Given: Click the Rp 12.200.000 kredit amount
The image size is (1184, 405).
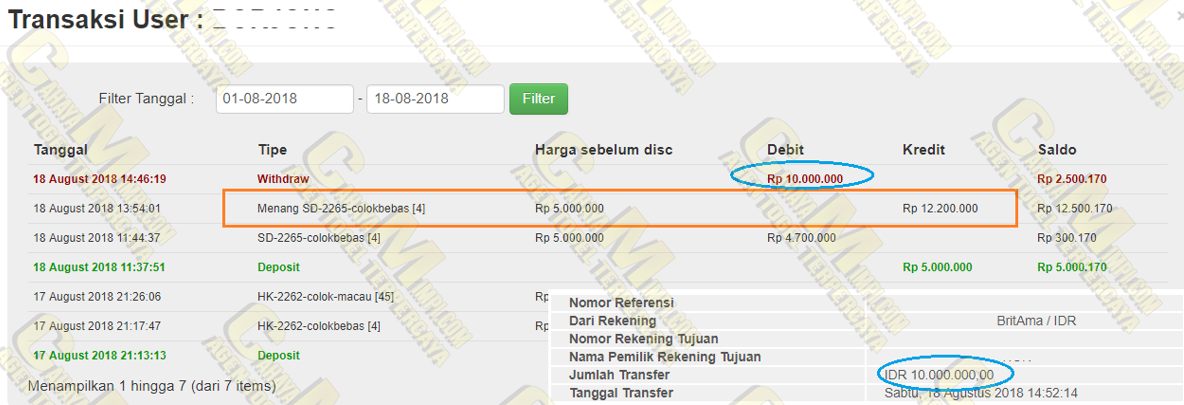Looking at the screenshot, I should (940, 209).
